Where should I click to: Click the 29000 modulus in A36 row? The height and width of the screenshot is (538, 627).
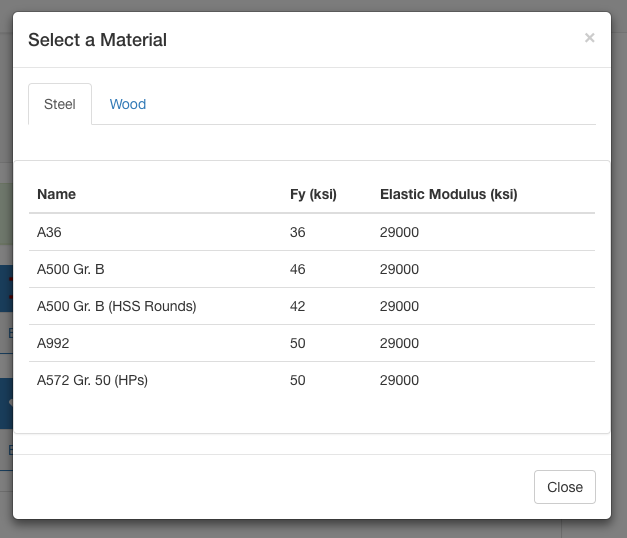(399, 232)
